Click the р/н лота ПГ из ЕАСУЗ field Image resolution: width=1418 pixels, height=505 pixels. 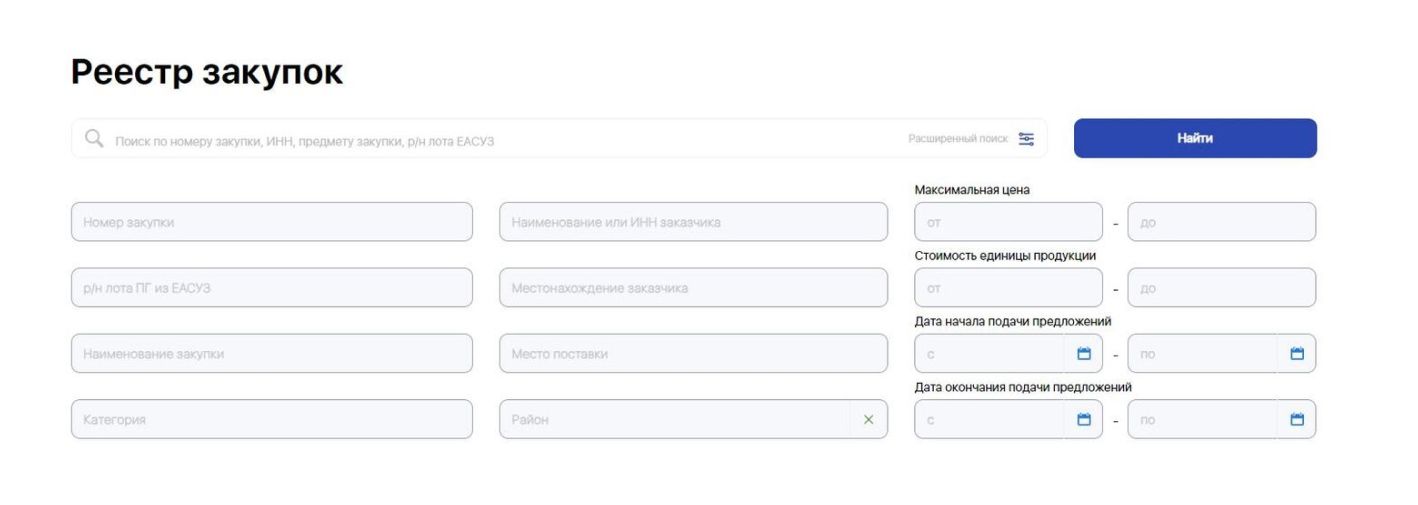(272, 288)
